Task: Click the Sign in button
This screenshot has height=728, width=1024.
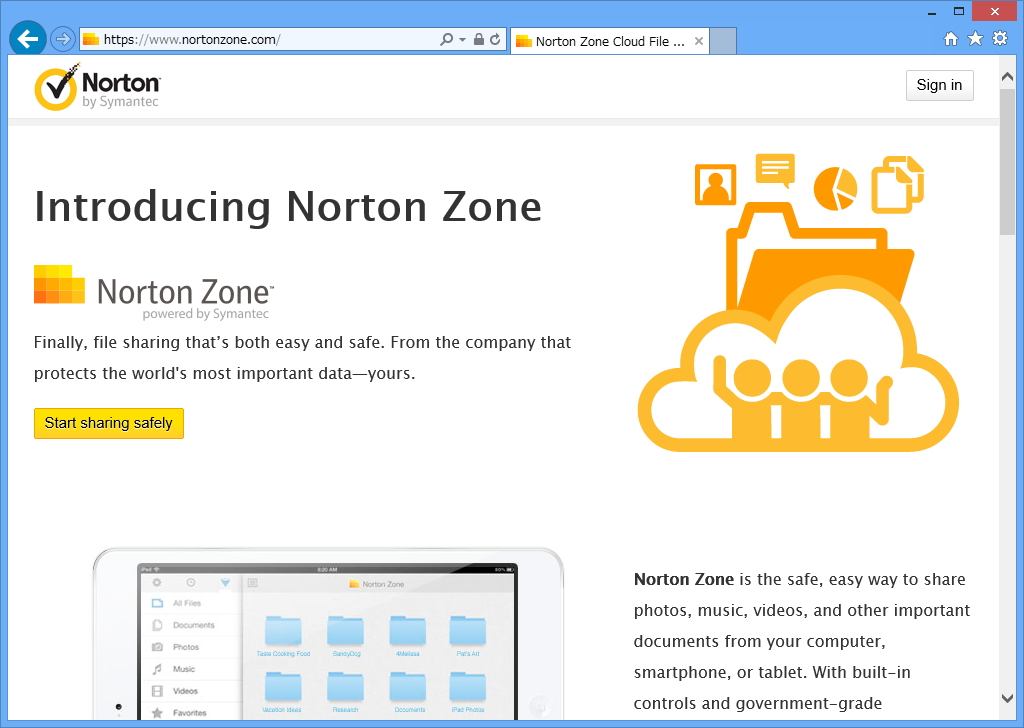Action: coord(939,85)
